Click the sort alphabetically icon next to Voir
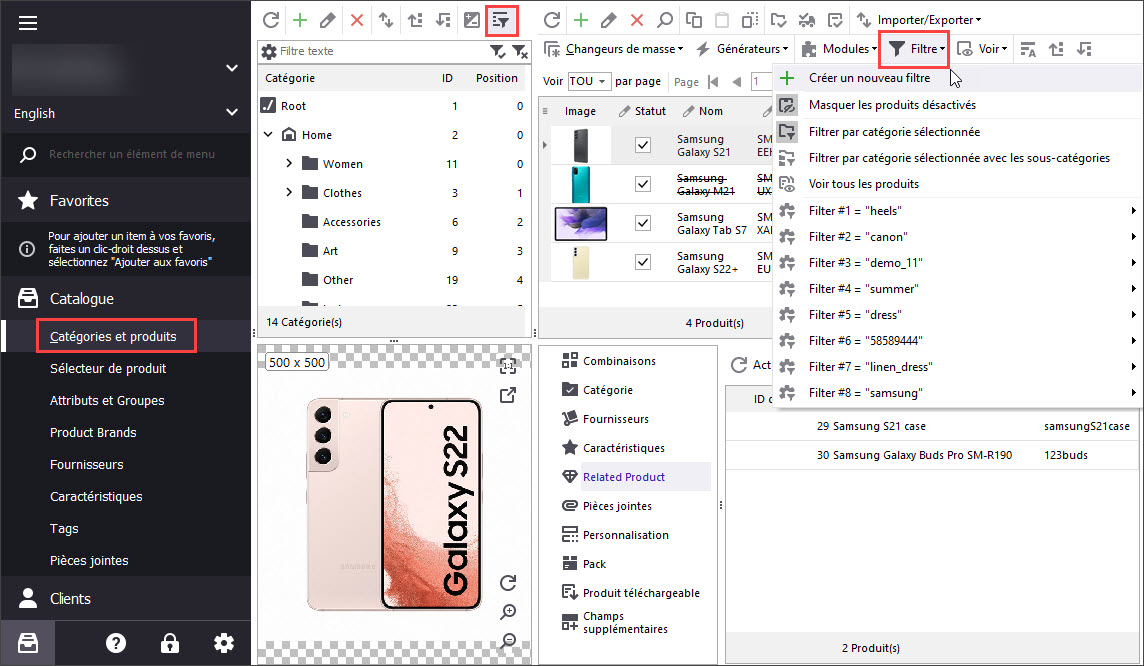 coord(1028,50)
